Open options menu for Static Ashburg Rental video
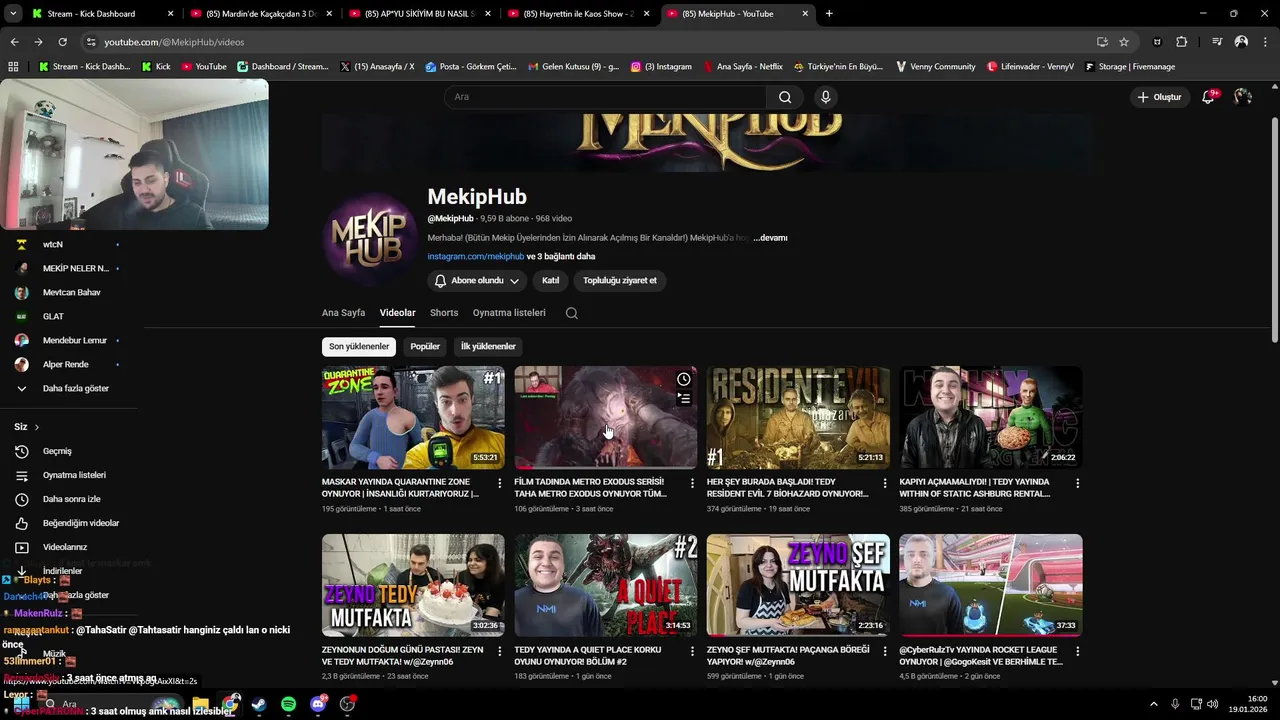Image resolution: width=1280 pixels, height=720 pixels. pyautogui.click(x=1077, y=483)
